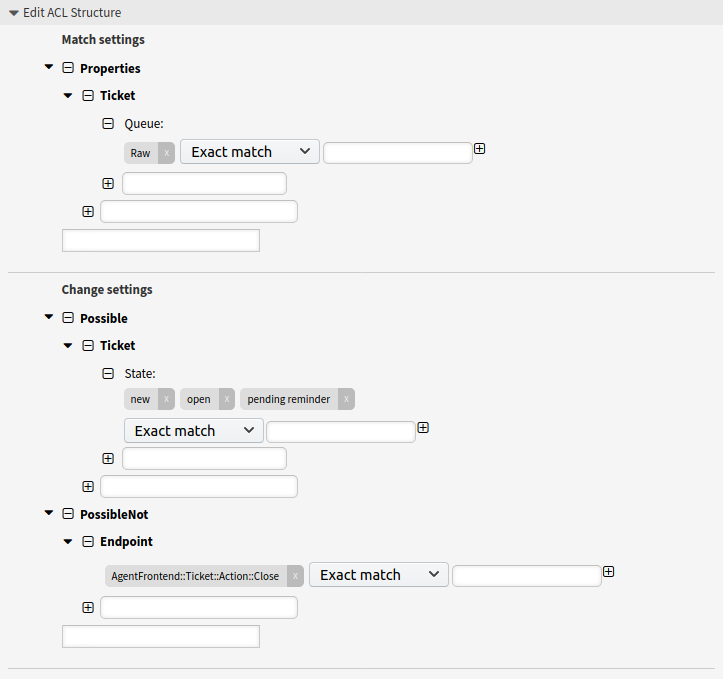Click the minus icon beside Properties
This screenshot has height=679, width=723.
pos(68,68)
